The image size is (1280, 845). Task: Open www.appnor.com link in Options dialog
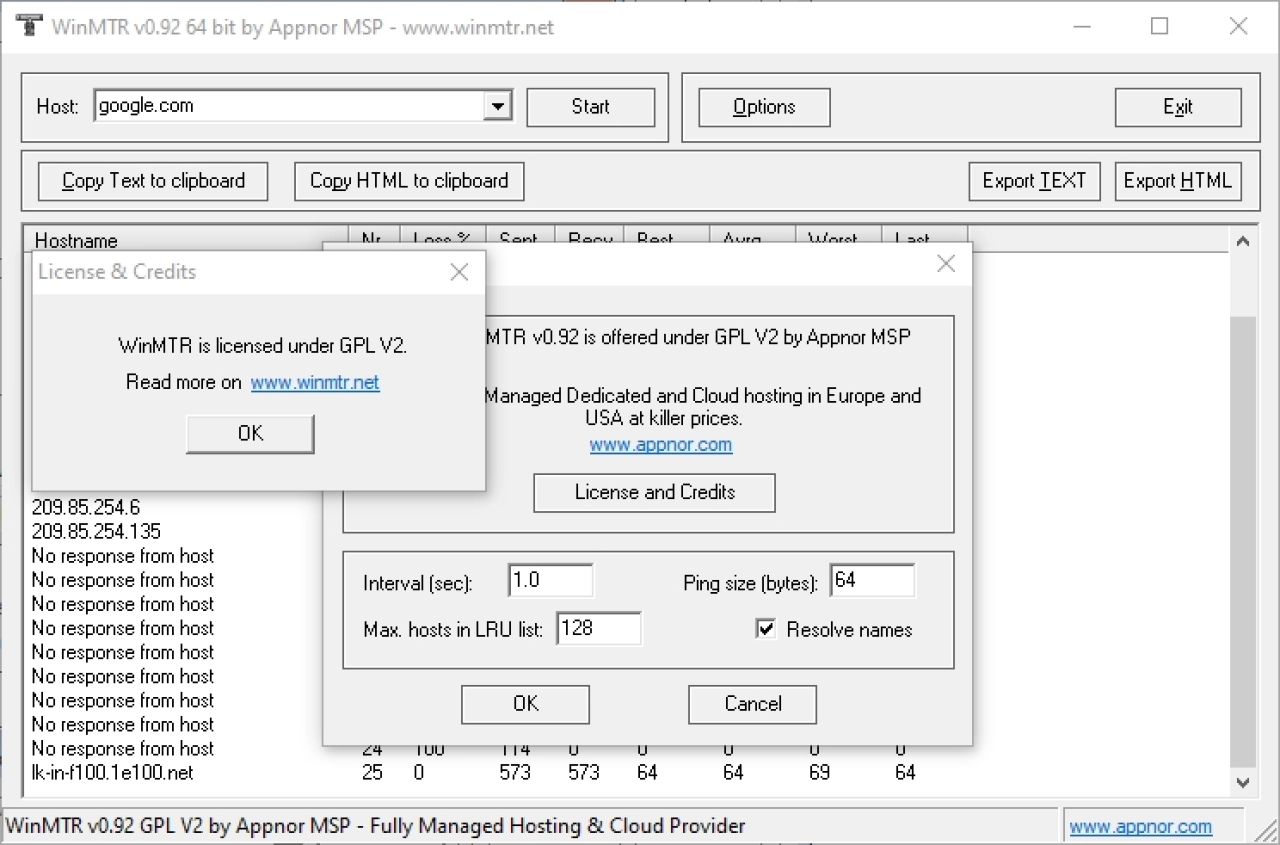[660, 445]
